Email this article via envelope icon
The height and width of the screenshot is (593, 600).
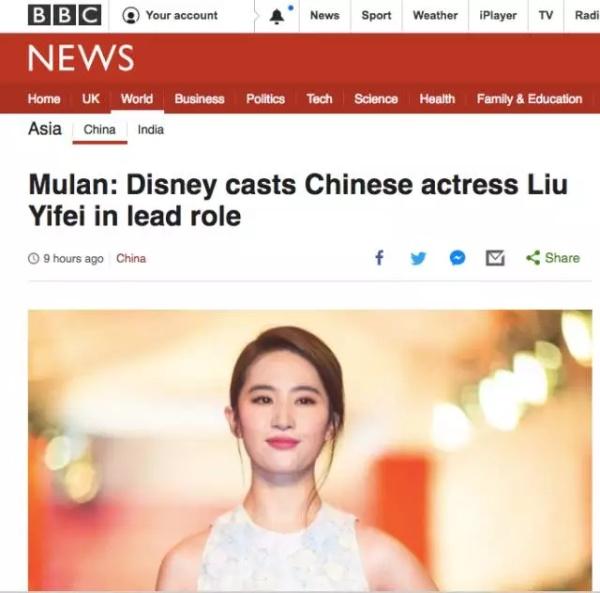pyautogui.click(x=495, y=258)
